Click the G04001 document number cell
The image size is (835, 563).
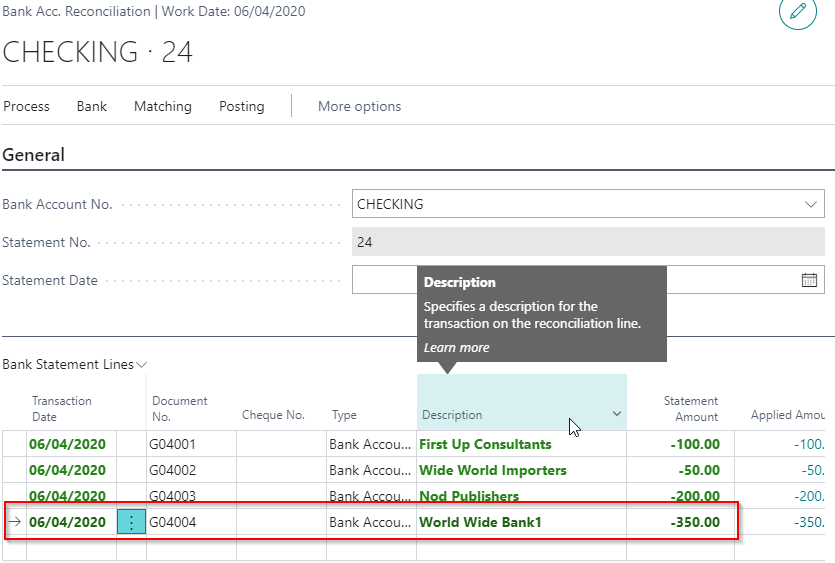tap(173, 444)
